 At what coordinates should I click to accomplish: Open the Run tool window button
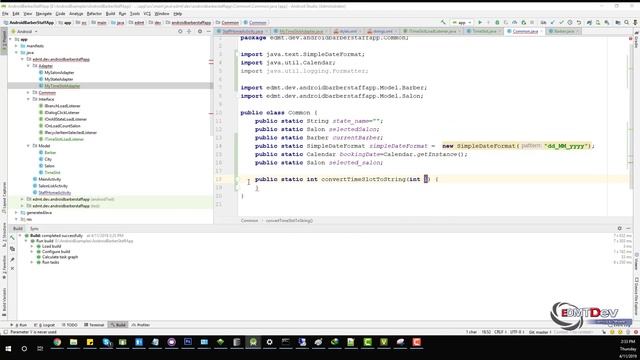(20, 325)
